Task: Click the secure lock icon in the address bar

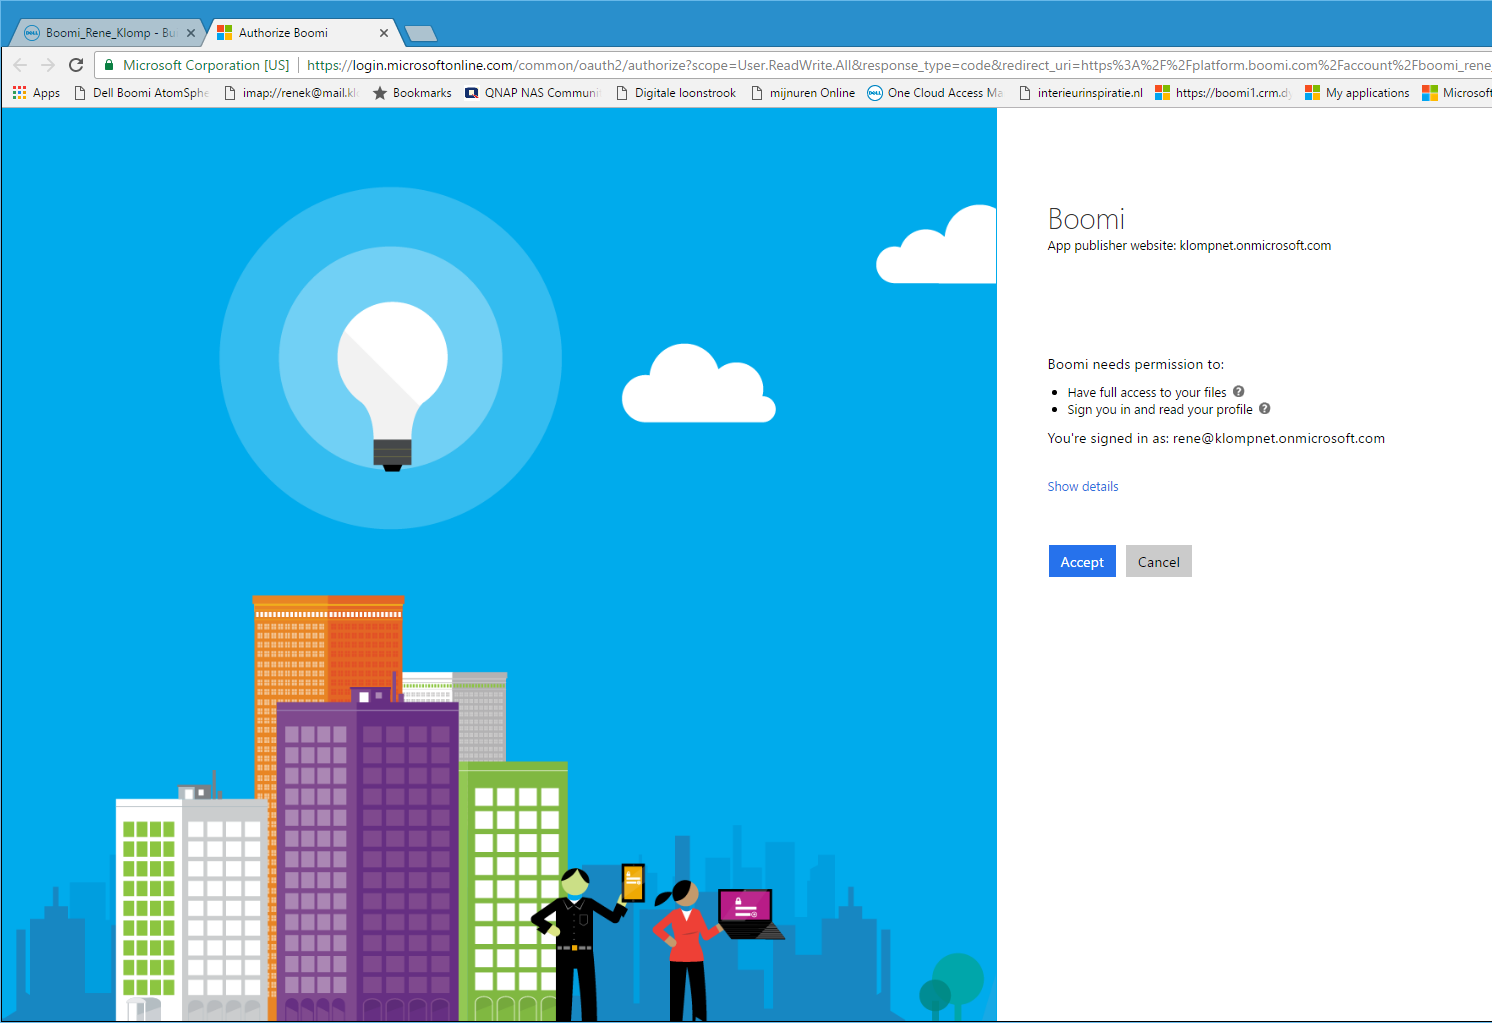Action: [x=108, y=64]
